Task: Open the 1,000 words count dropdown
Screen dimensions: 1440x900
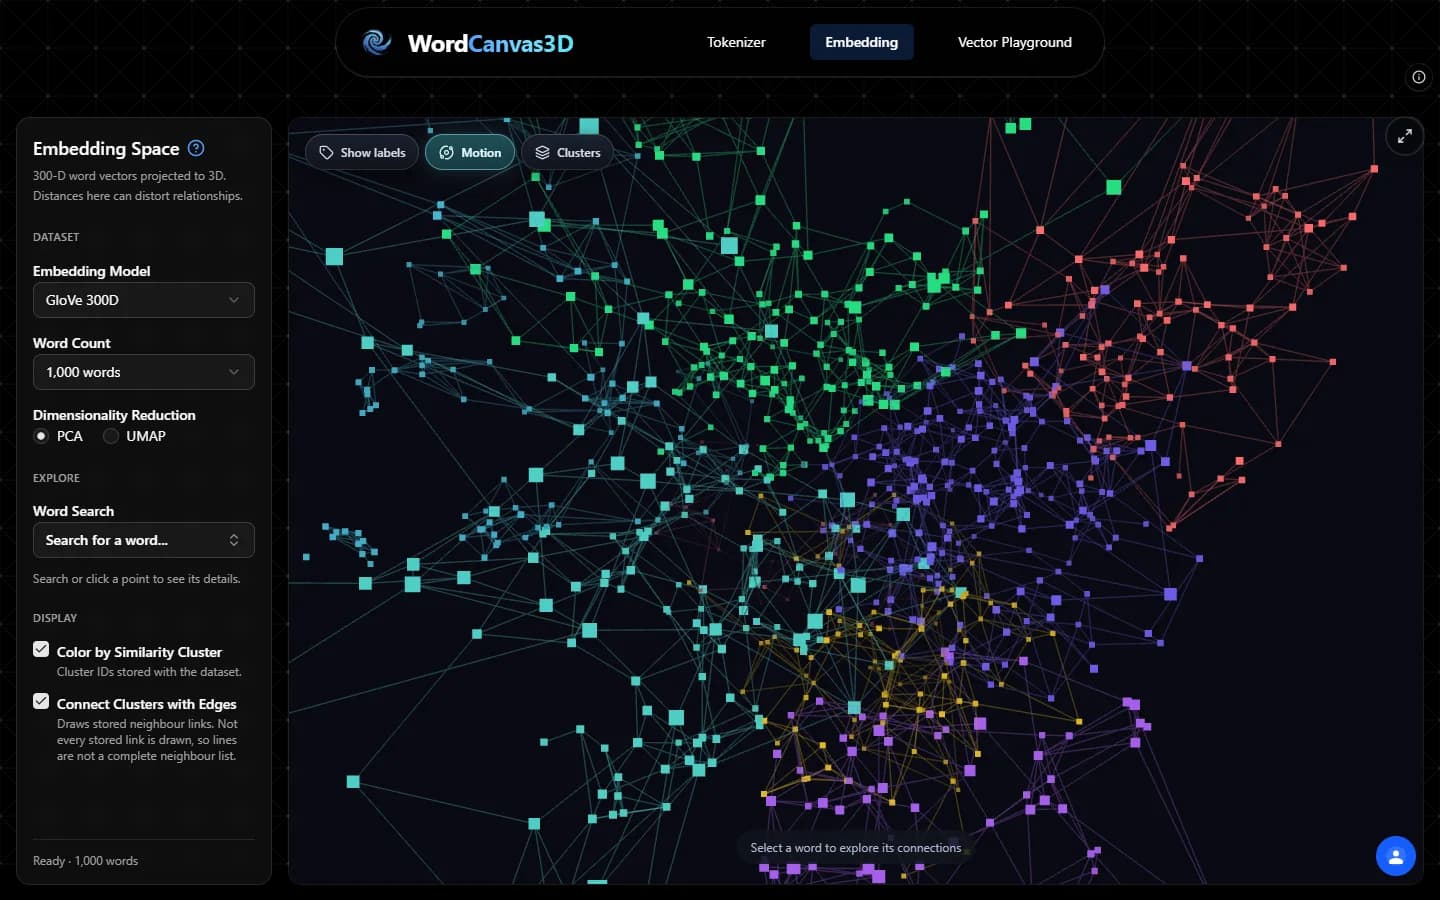Action: tap(144, 372)
